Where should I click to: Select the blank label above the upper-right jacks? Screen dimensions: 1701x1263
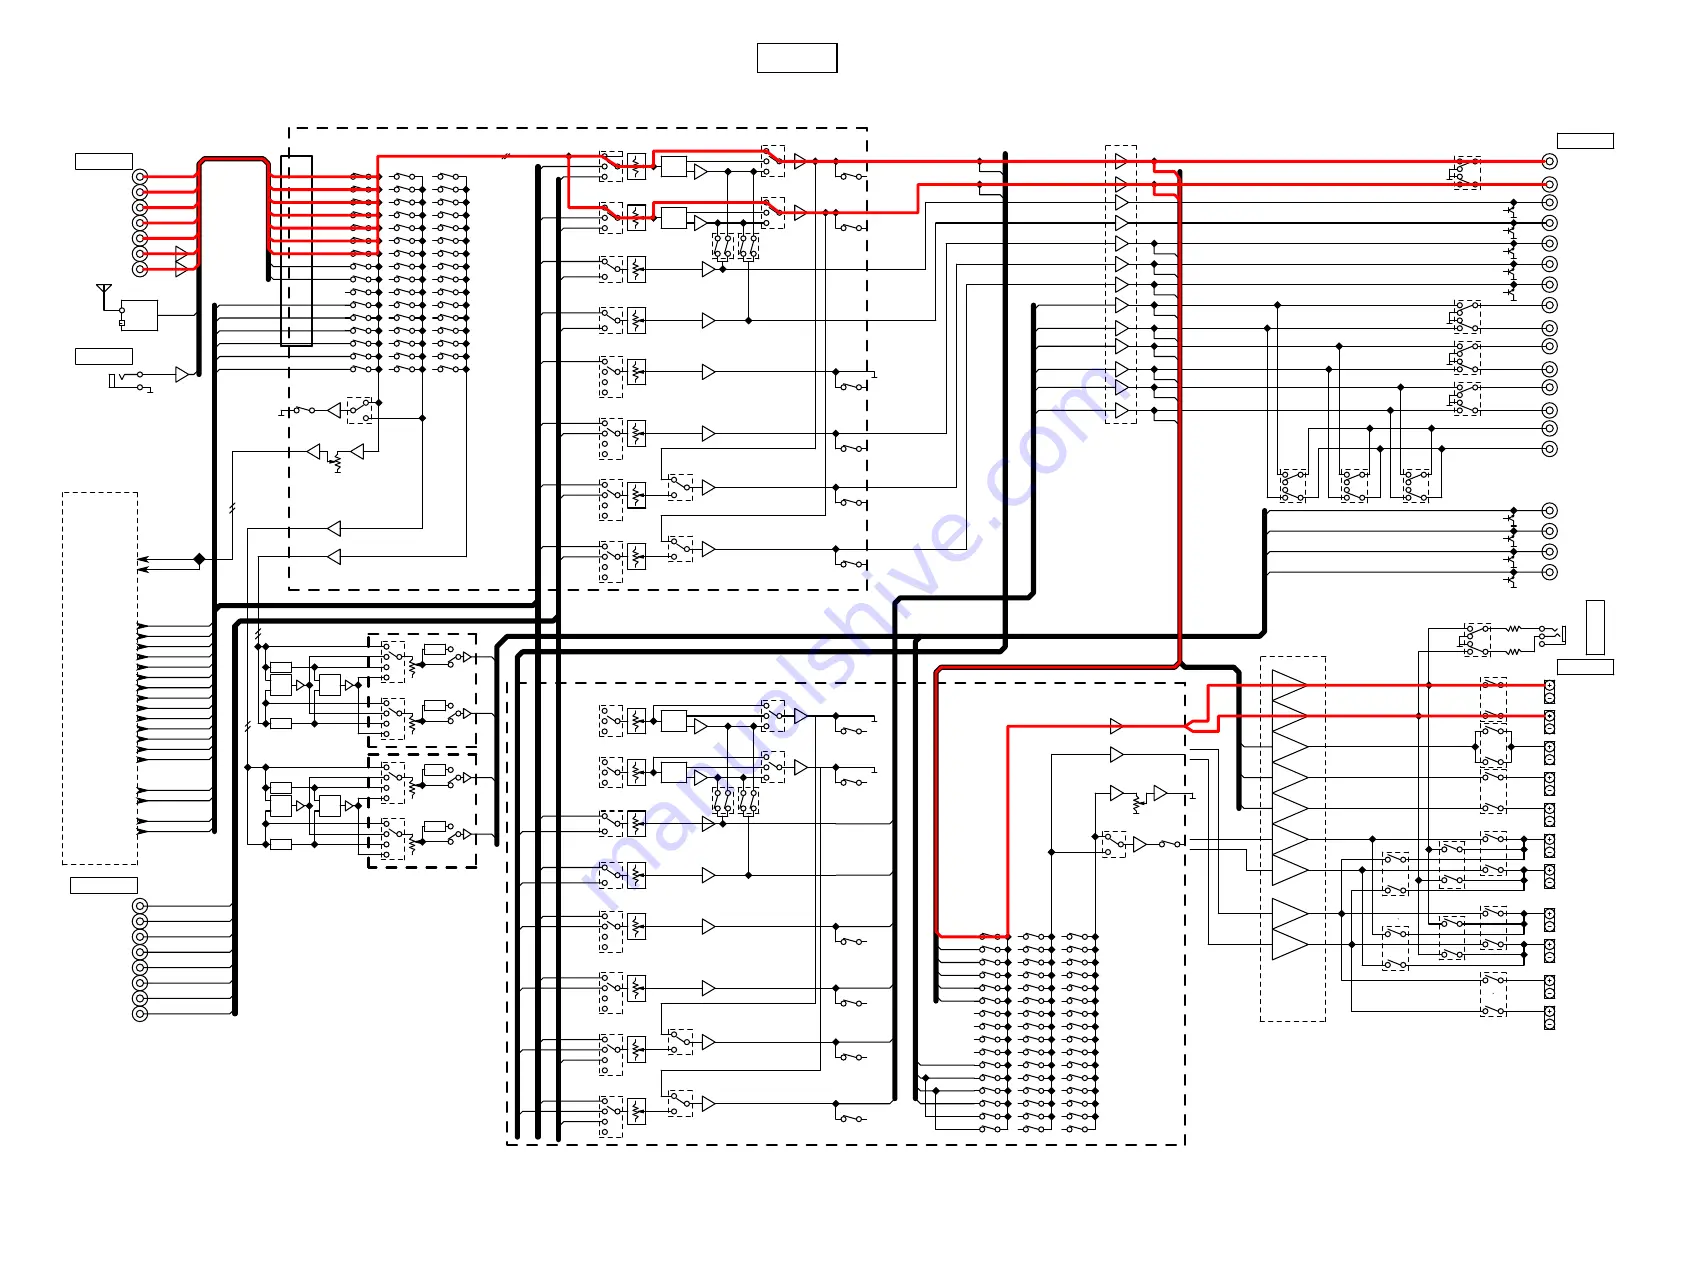point(1585,141)
